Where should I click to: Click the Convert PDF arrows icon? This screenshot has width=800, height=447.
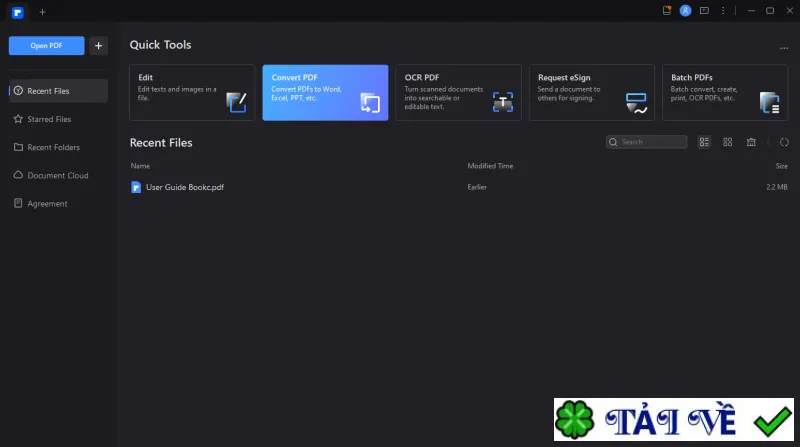click(370, 103)
